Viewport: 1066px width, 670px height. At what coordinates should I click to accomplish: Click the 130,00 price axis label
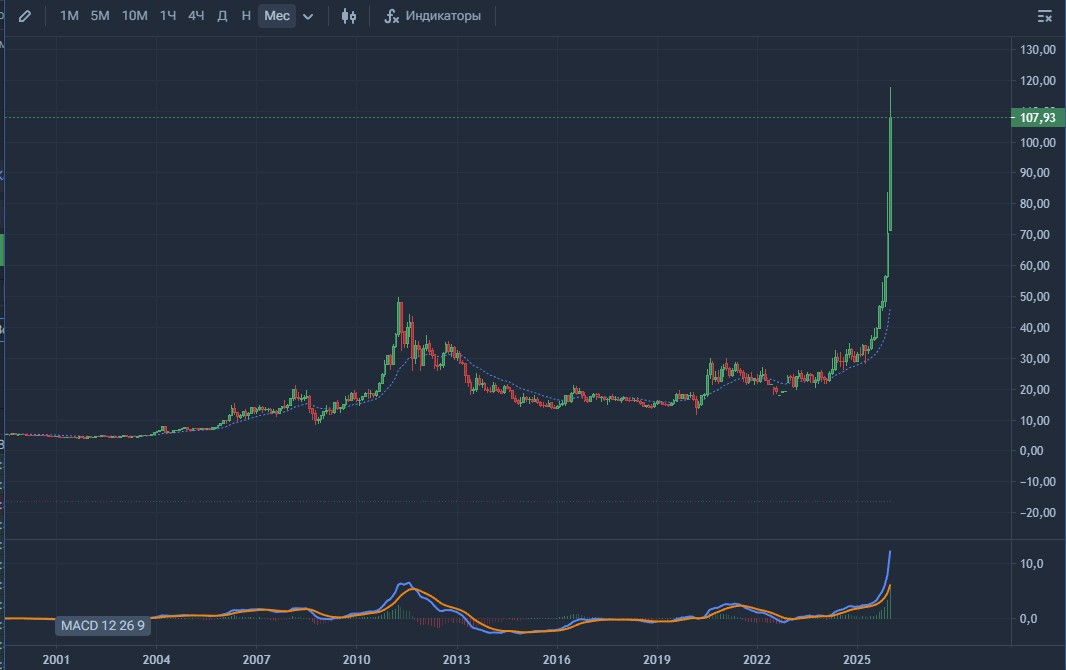click(1037, 50)
